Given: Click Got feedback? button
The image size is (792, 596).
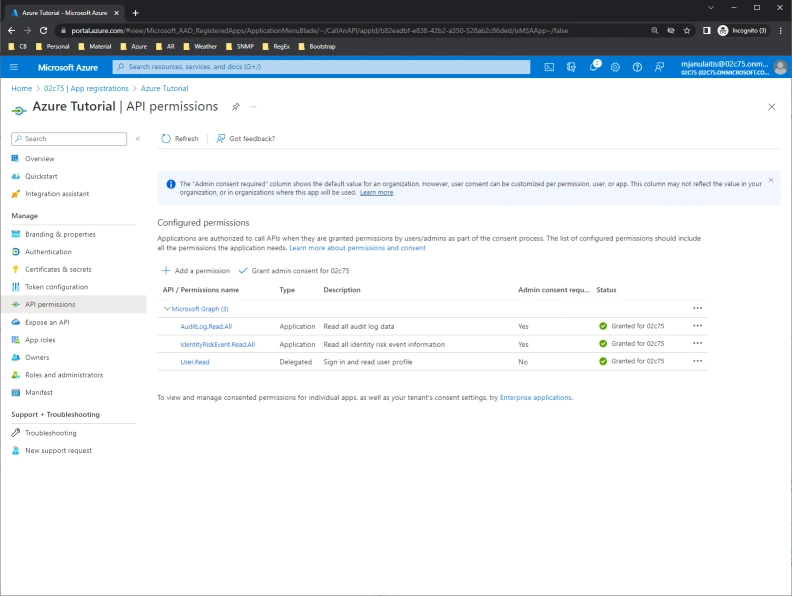Looking at the screenshot, I should coord(245,138).
